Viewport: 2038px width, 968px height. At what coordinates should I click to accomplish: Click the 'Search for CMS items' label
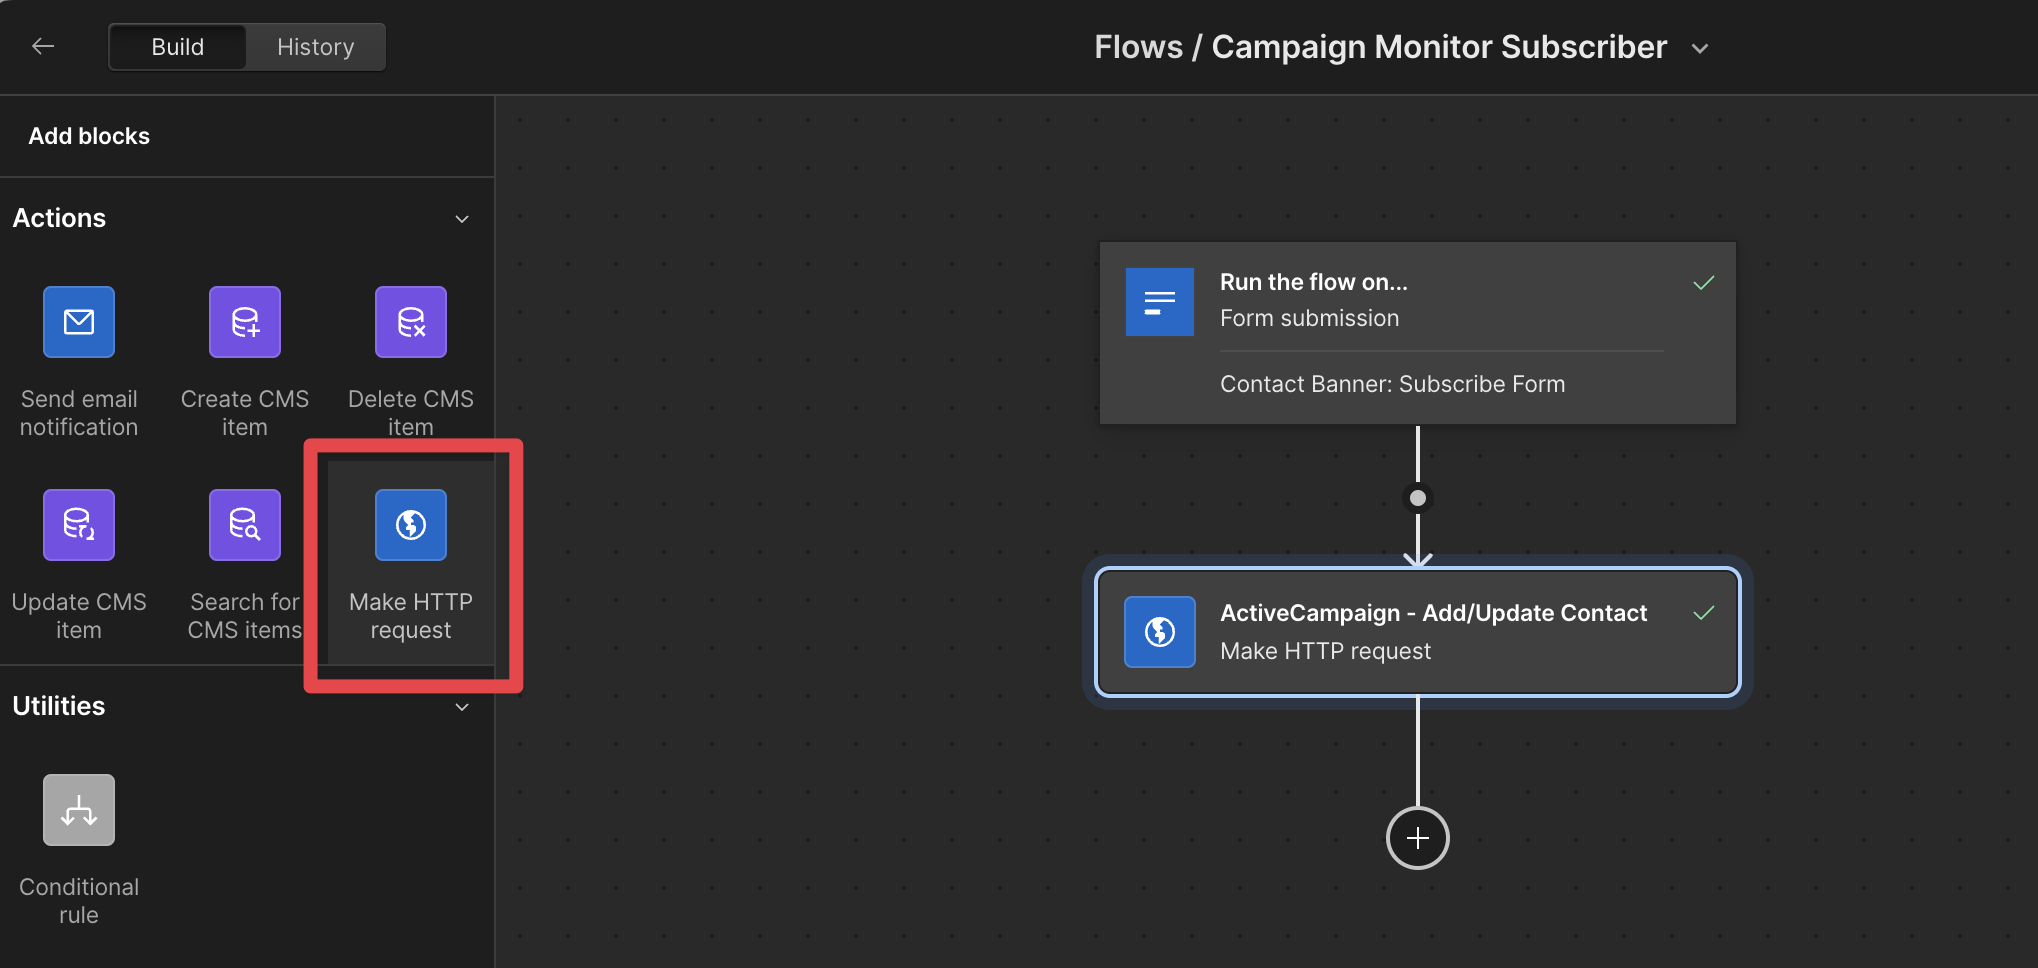[x=245, y=616]
